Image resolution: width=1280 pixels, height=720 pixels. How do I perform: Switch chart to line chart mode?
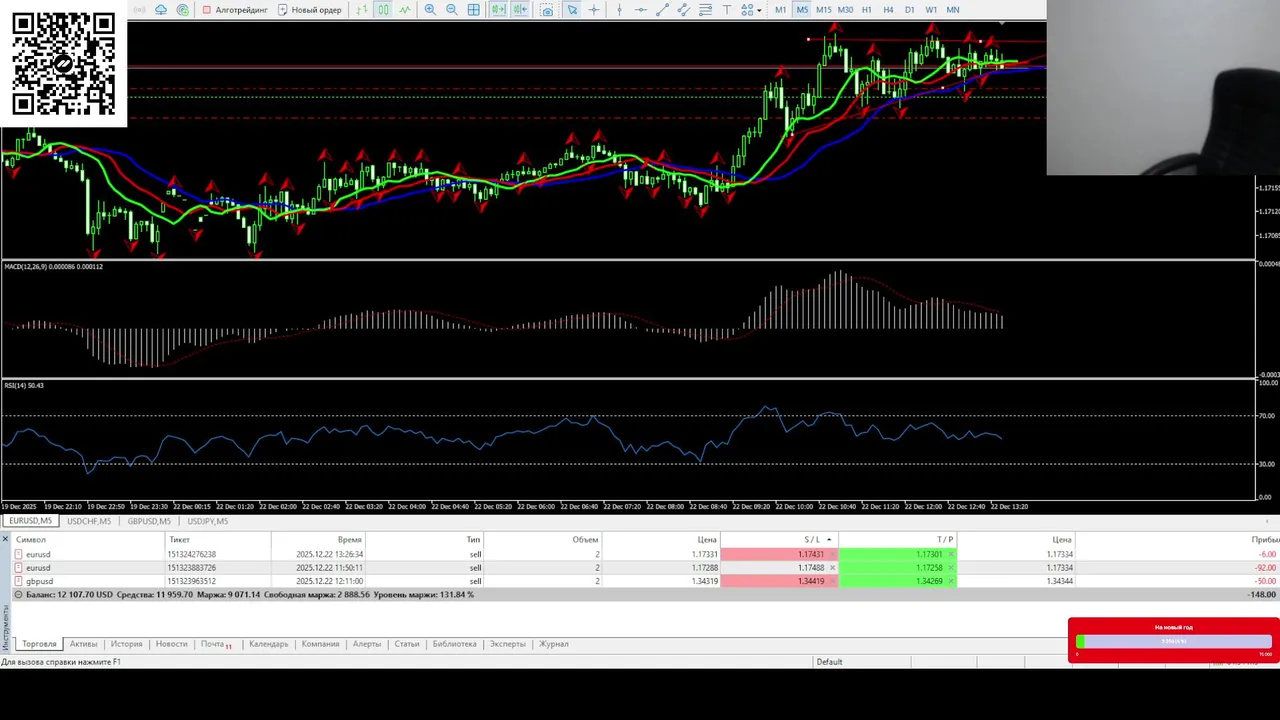click(x=404, y=9)
